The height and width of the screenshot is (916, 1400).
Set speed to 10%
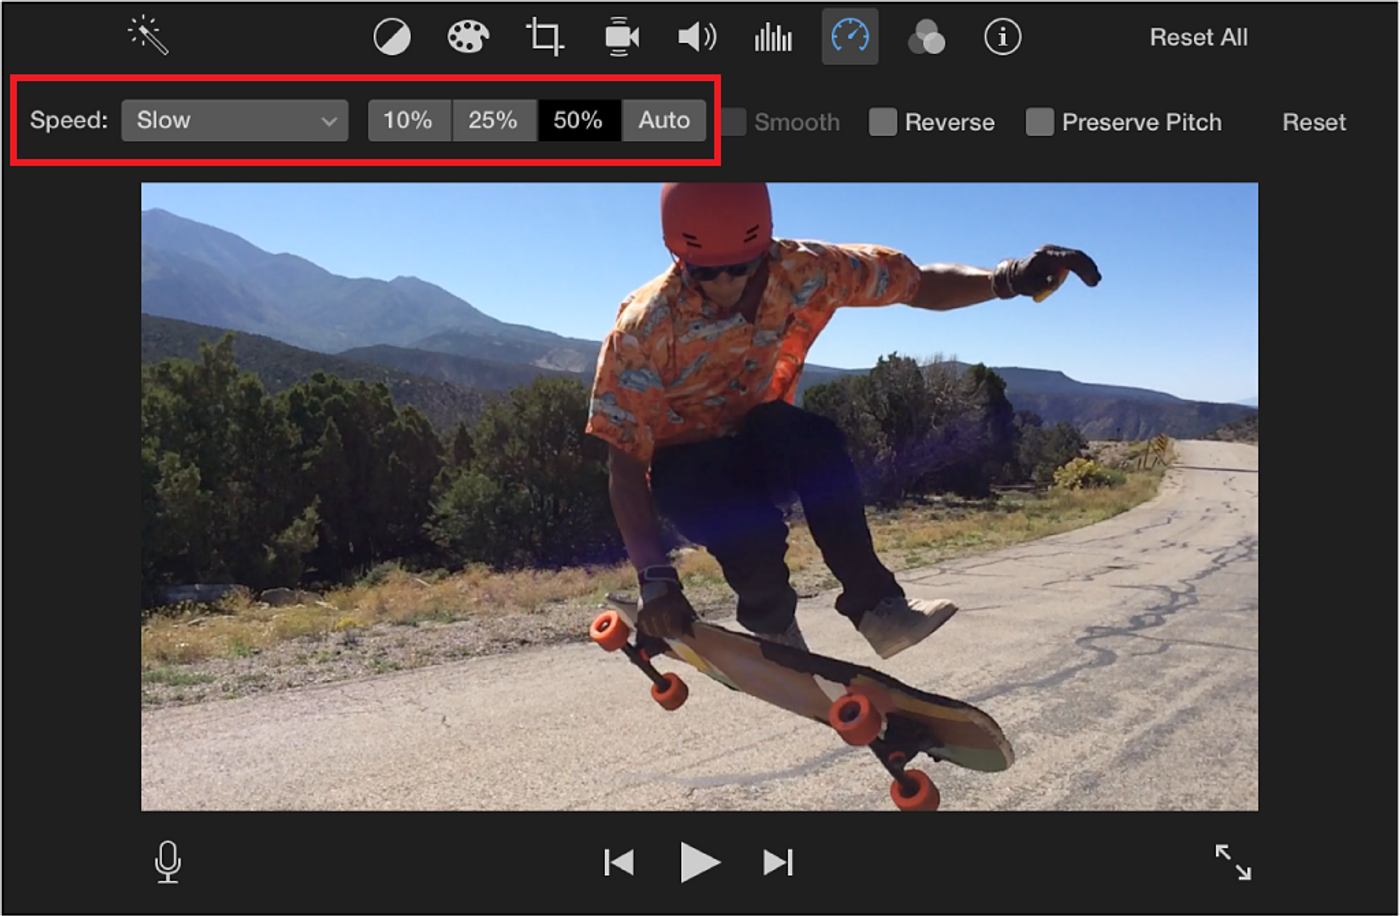coord(409,120)
